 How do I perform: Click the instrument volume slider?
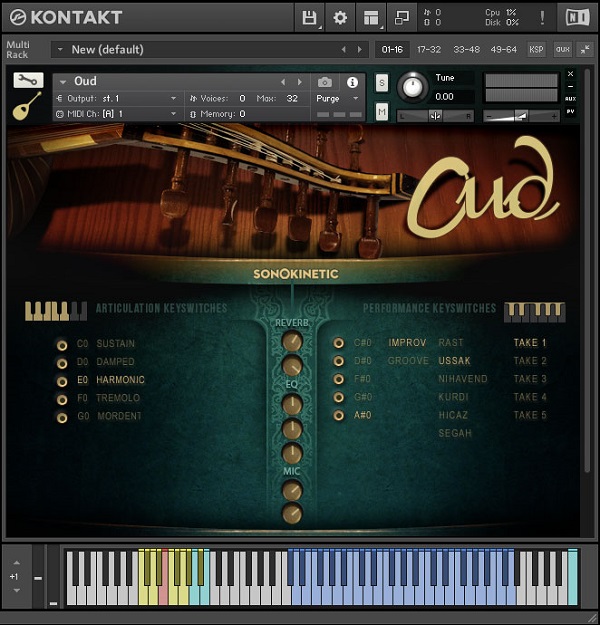(x=521, y=116)
